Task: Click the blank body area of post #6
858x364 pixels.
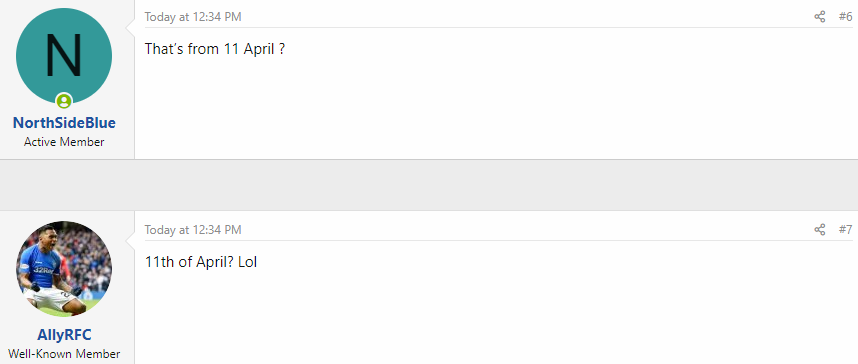Action: coord(496,107)
